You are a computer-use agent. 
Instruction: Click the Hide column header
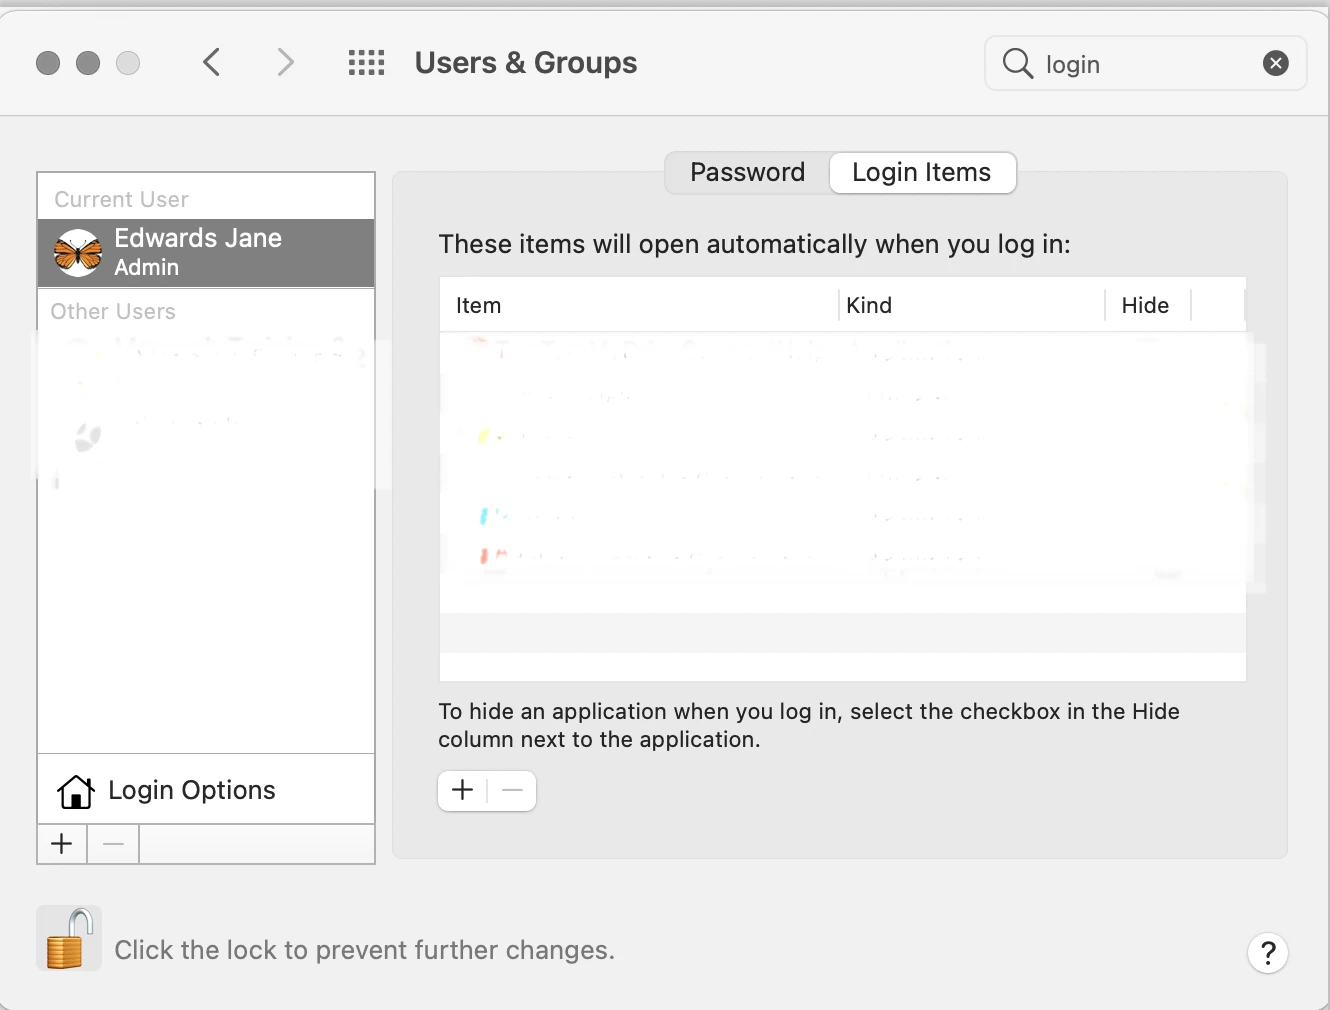coord(1145,306)
